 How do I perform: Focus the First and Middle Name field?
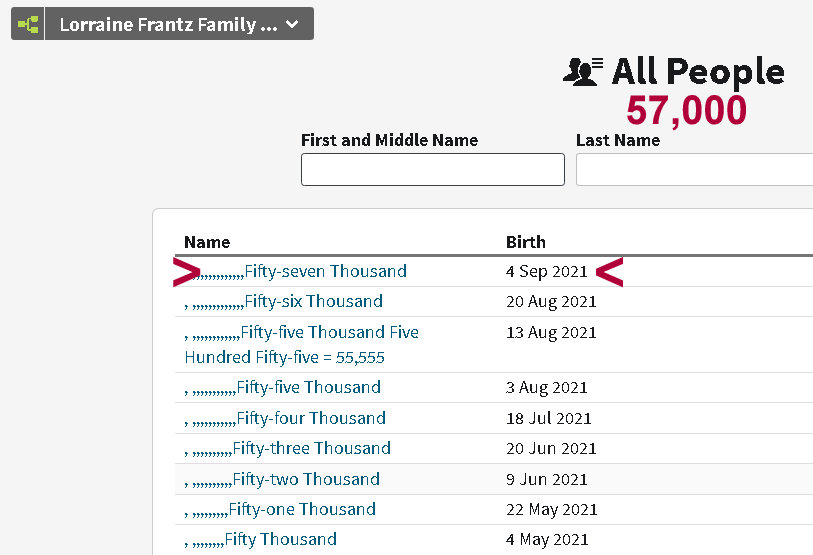[x=432, y=170]
